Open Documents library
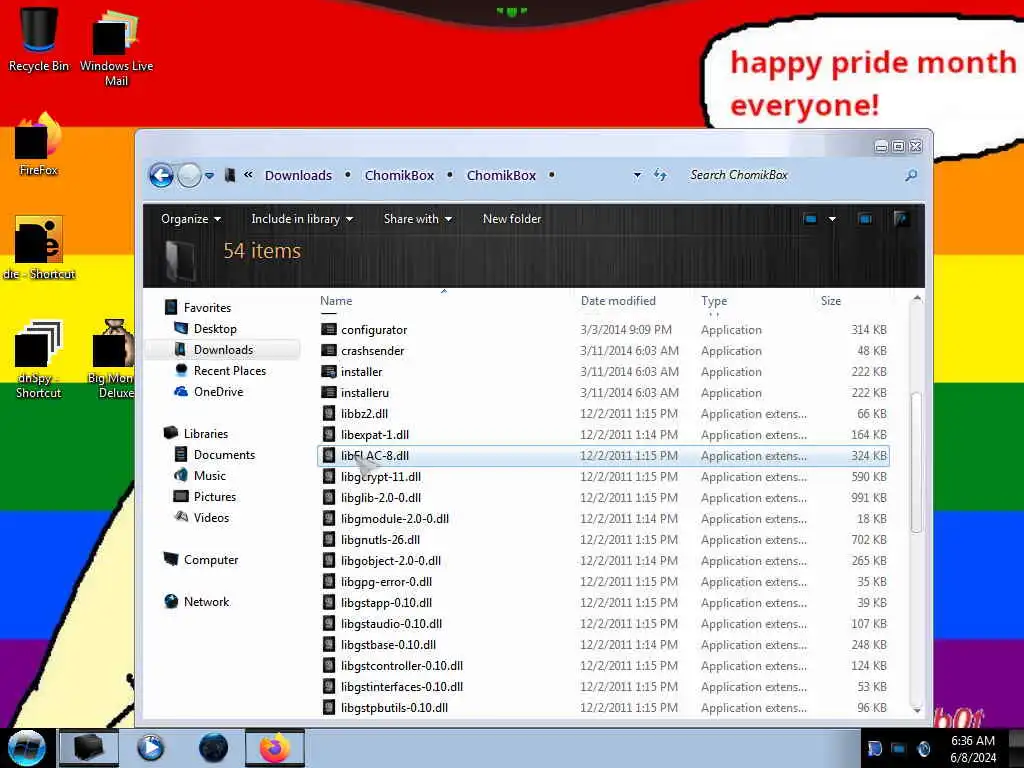This screenshot has width=1024, height=768. point(224,455)
